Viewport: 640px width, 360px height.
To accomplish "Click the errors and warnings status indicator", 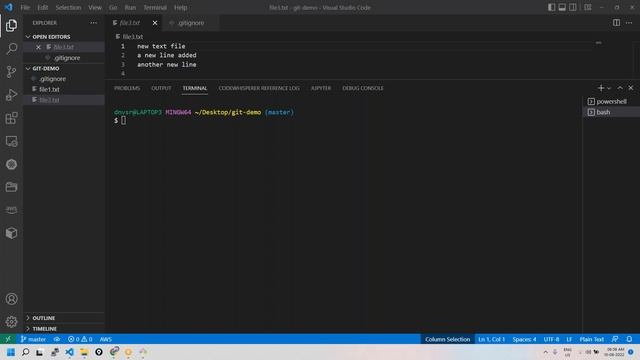I will click(x=80, y=339).
